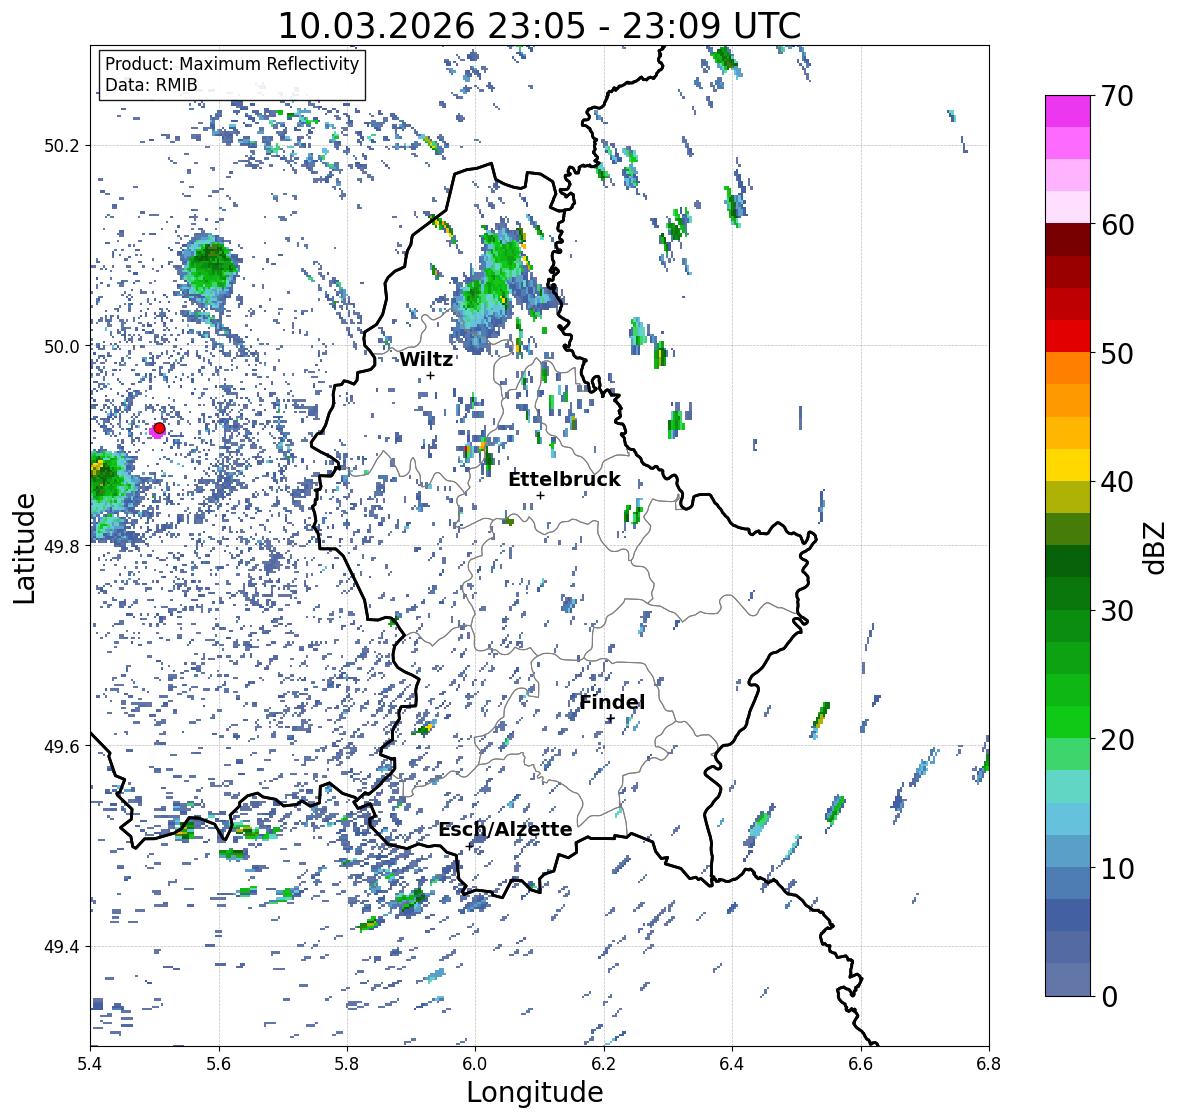Click the Ettelbruck city label
1179x1117 pixels.
click(565, 479)
